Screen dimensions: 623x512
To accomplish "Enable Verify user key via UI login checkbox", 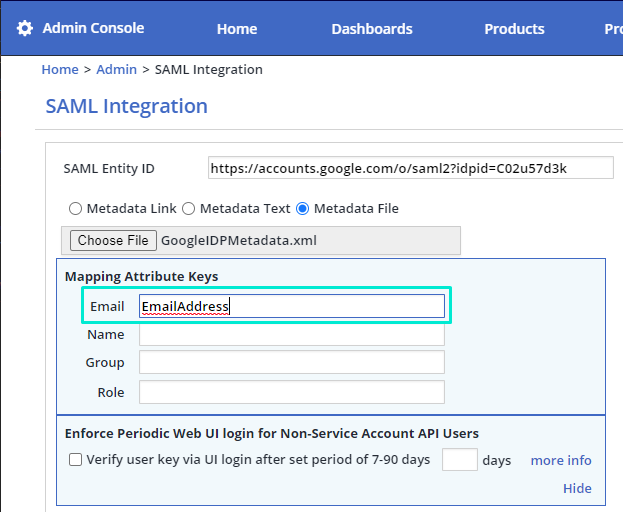I will 76,460.
